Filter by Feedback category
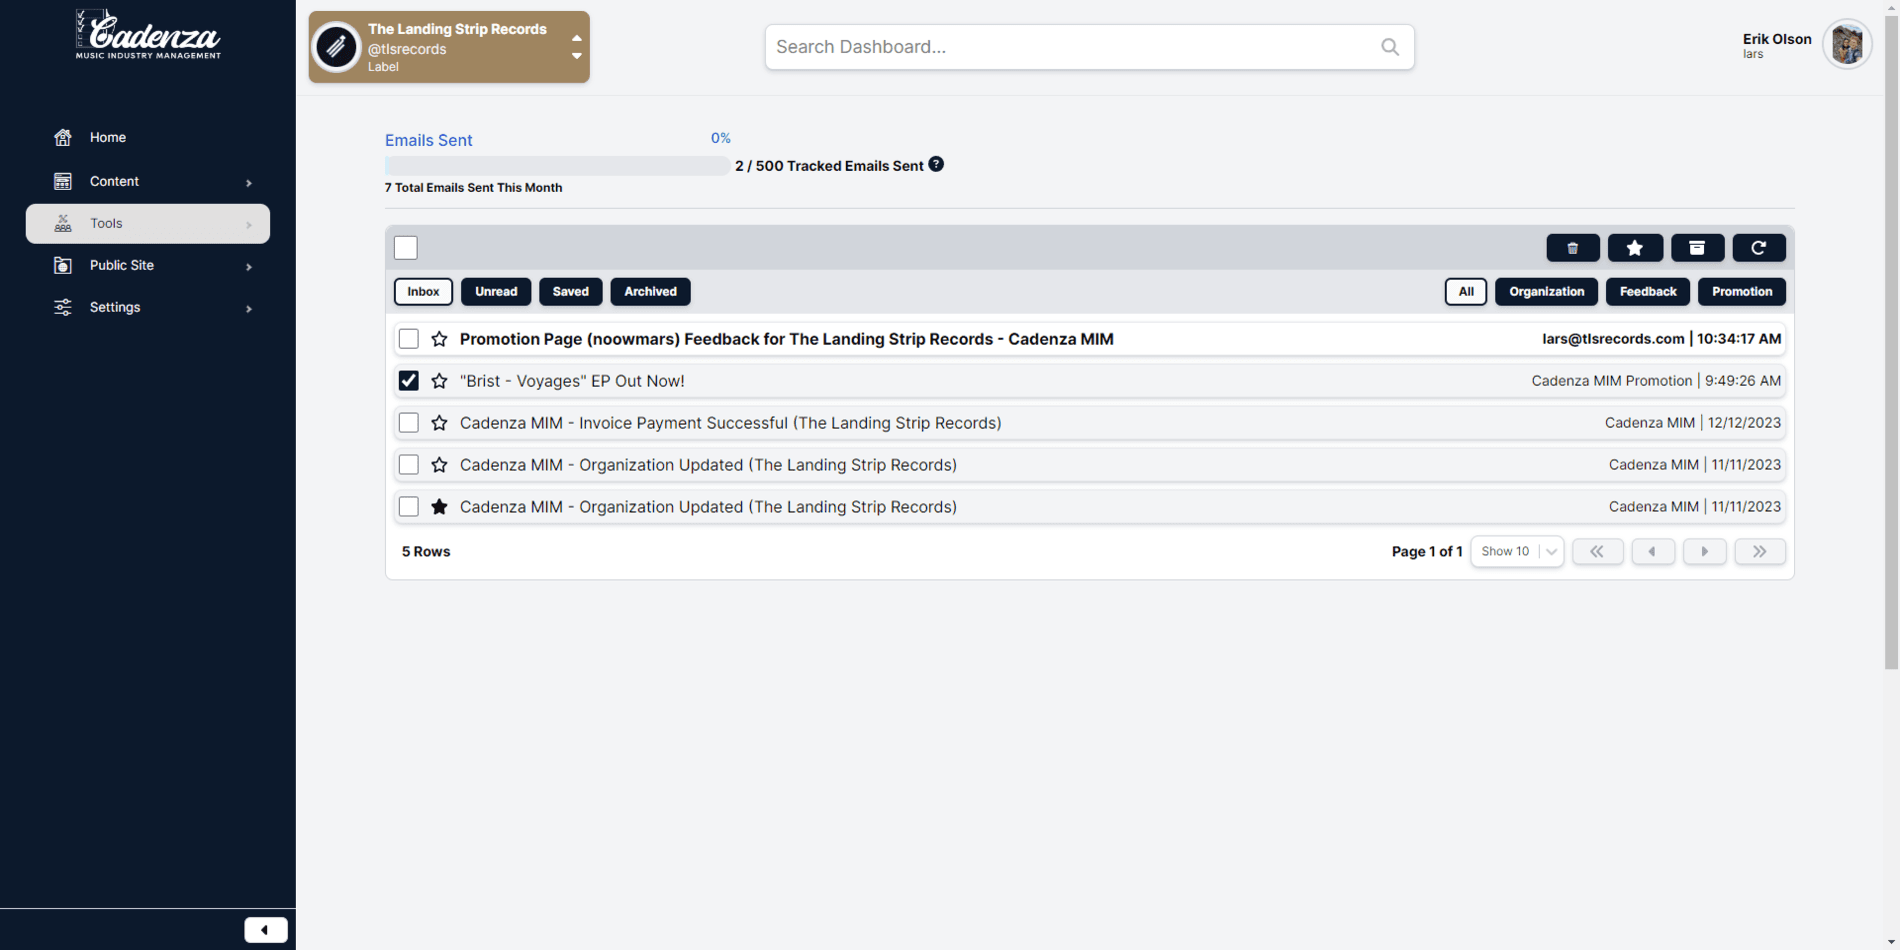The image size is (1900, 950). [x=1648, y=292]
